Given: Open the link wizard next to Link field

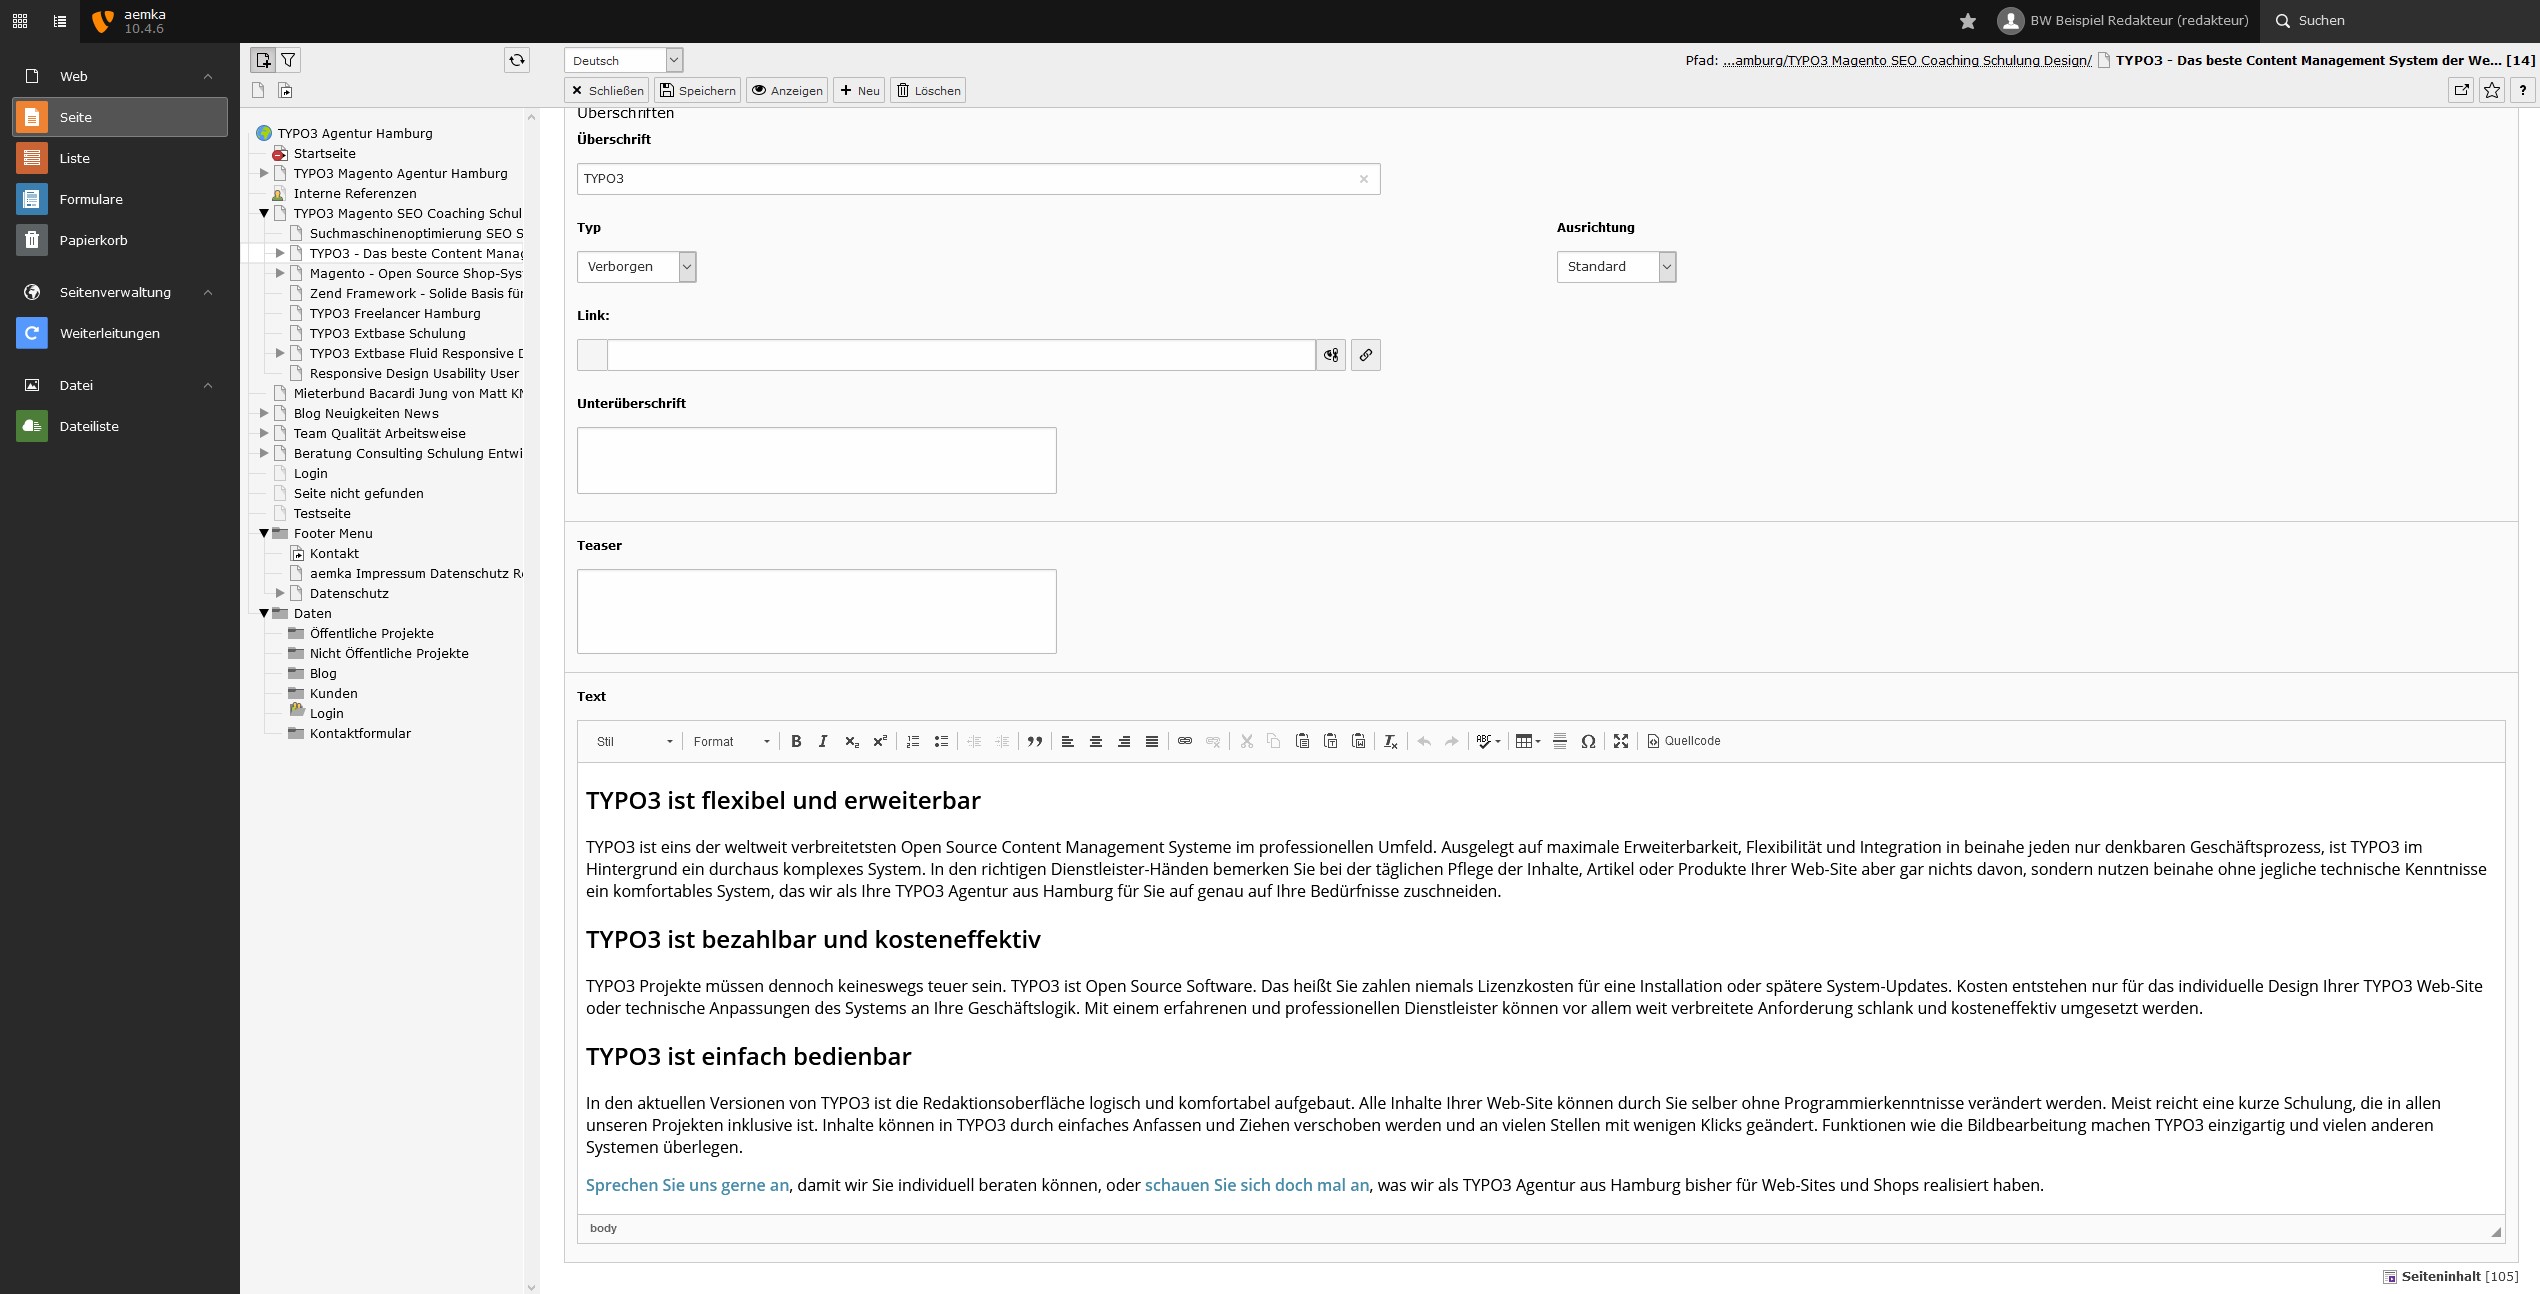Looking at the screenshot, I should [1365, 355].
